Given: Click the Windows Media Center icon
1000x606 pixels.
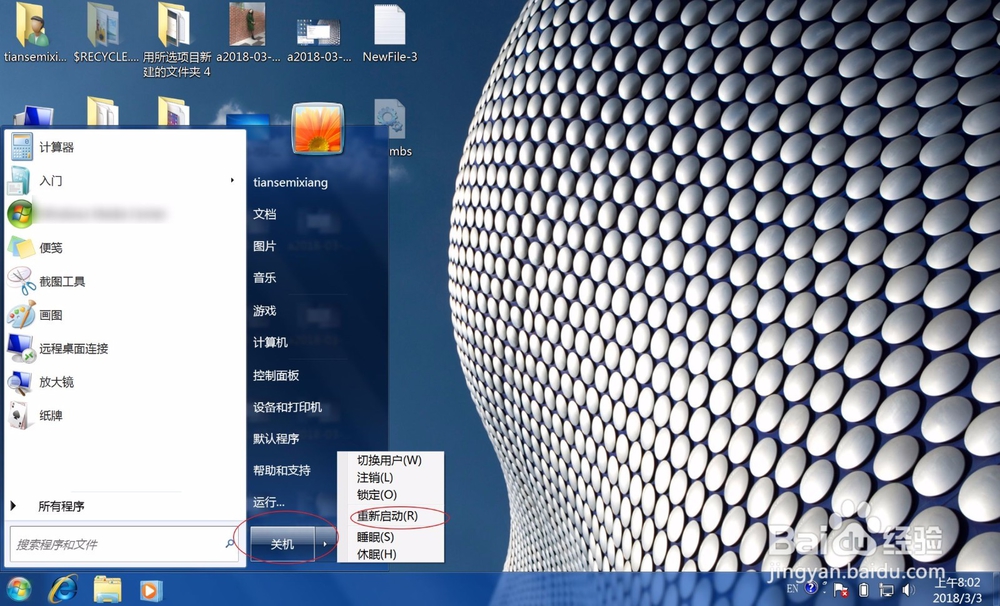Looking at the screenshot, I should [20, 214].
